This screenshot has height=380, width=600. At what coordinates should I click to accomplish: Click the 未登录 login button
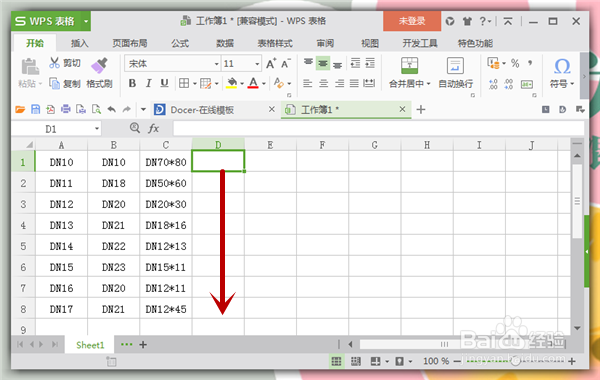412,21
